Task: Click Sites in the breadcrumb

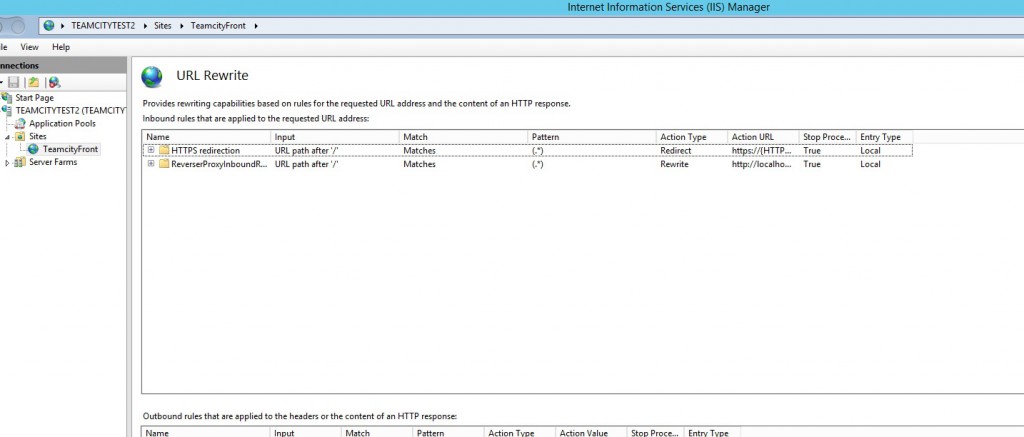Action: 163,26
